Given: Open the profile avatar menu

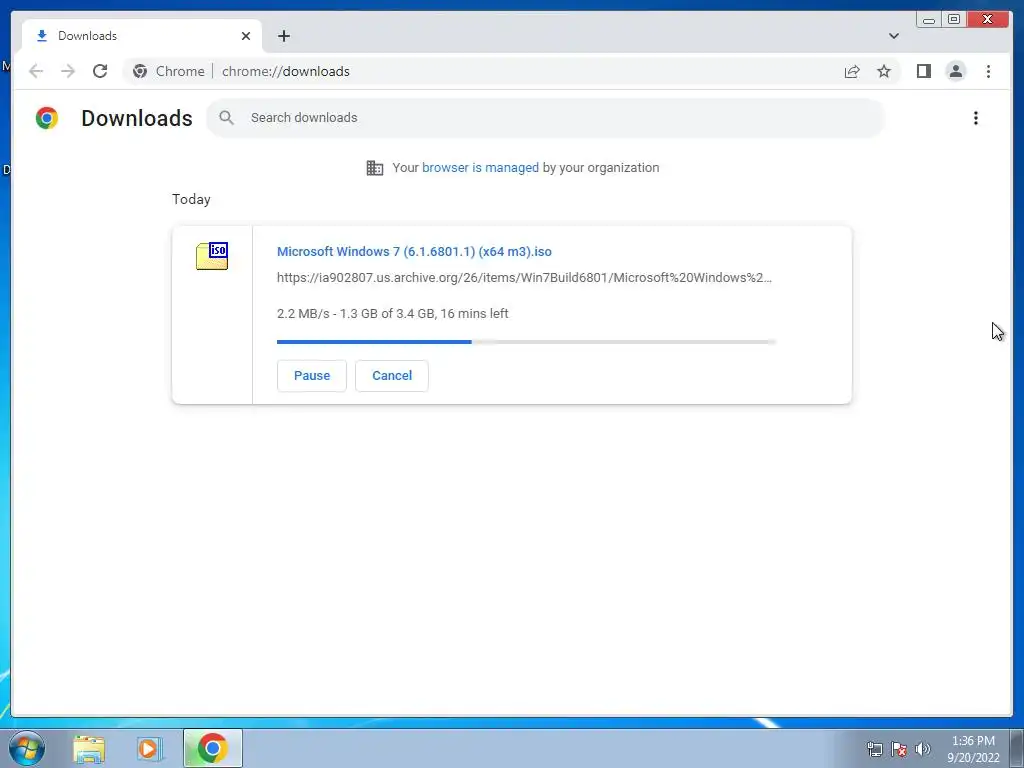Looking at the screenshot, I should pyautogui.click(x=955, y=71).
